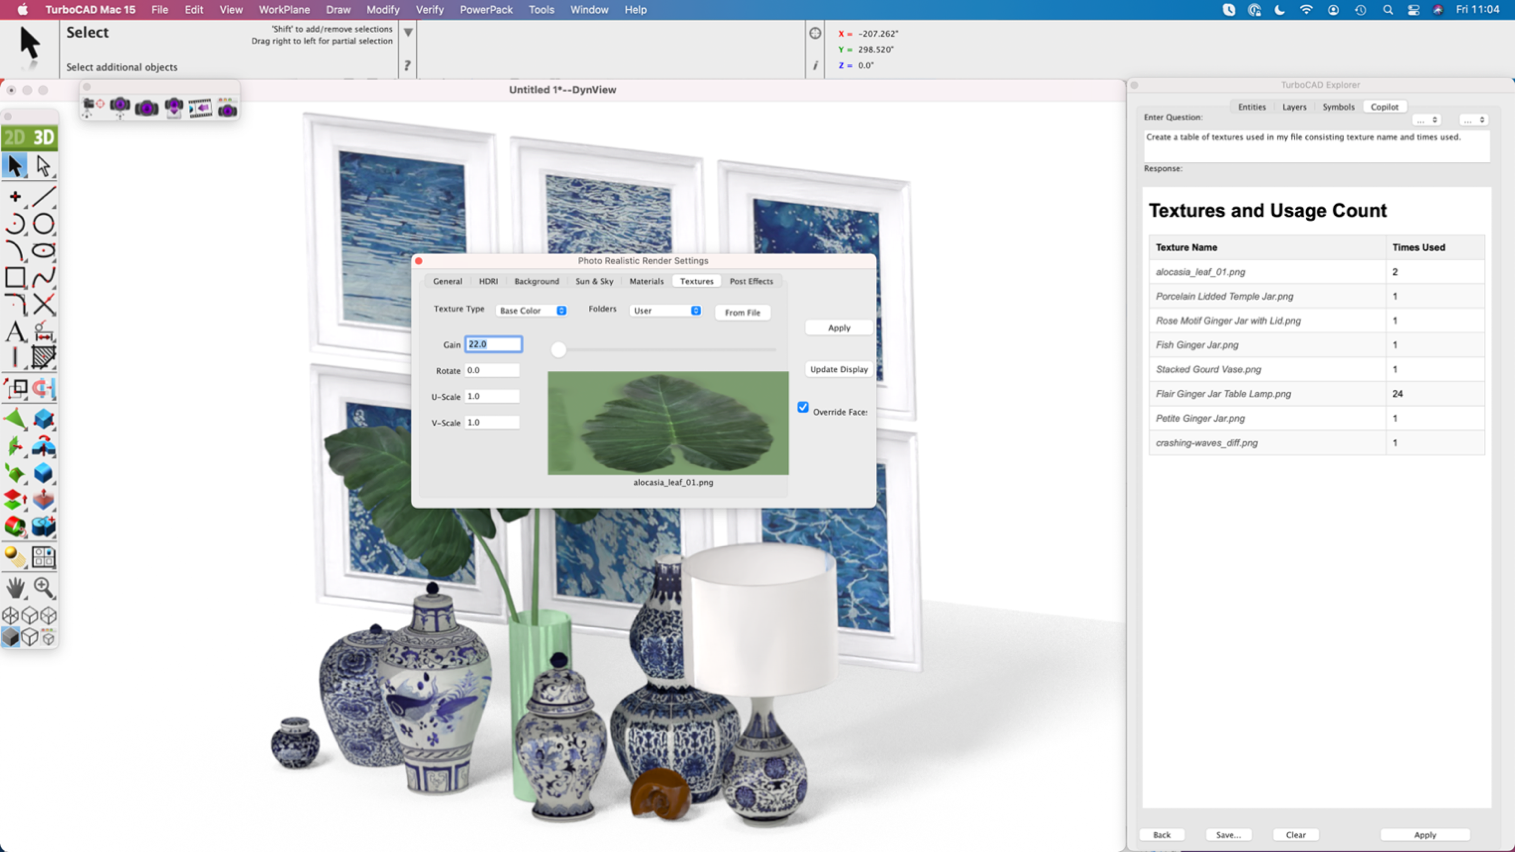Viewport: 1515px width, 852px height.
Task: Switch the workspace to 2D mode
Action: 17,138
